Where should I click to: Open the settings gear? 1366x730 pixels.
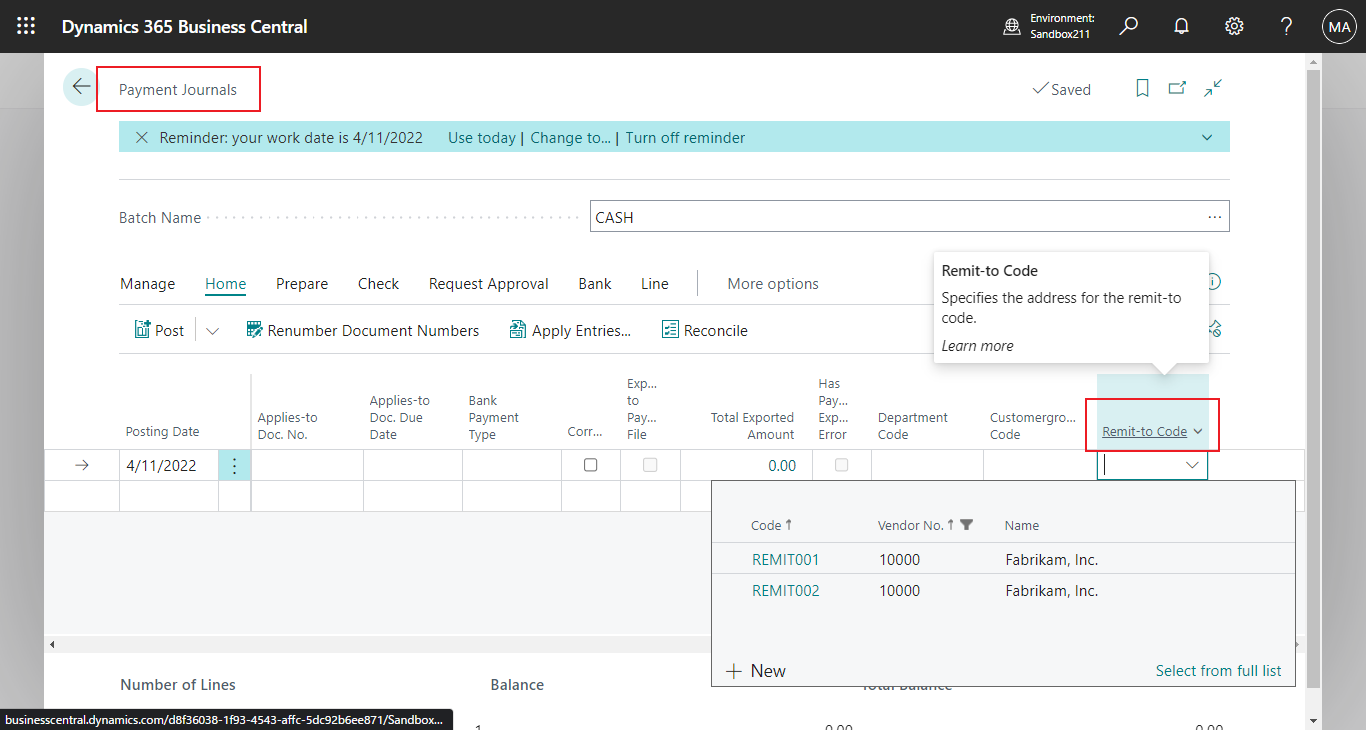coord(1233,26)
